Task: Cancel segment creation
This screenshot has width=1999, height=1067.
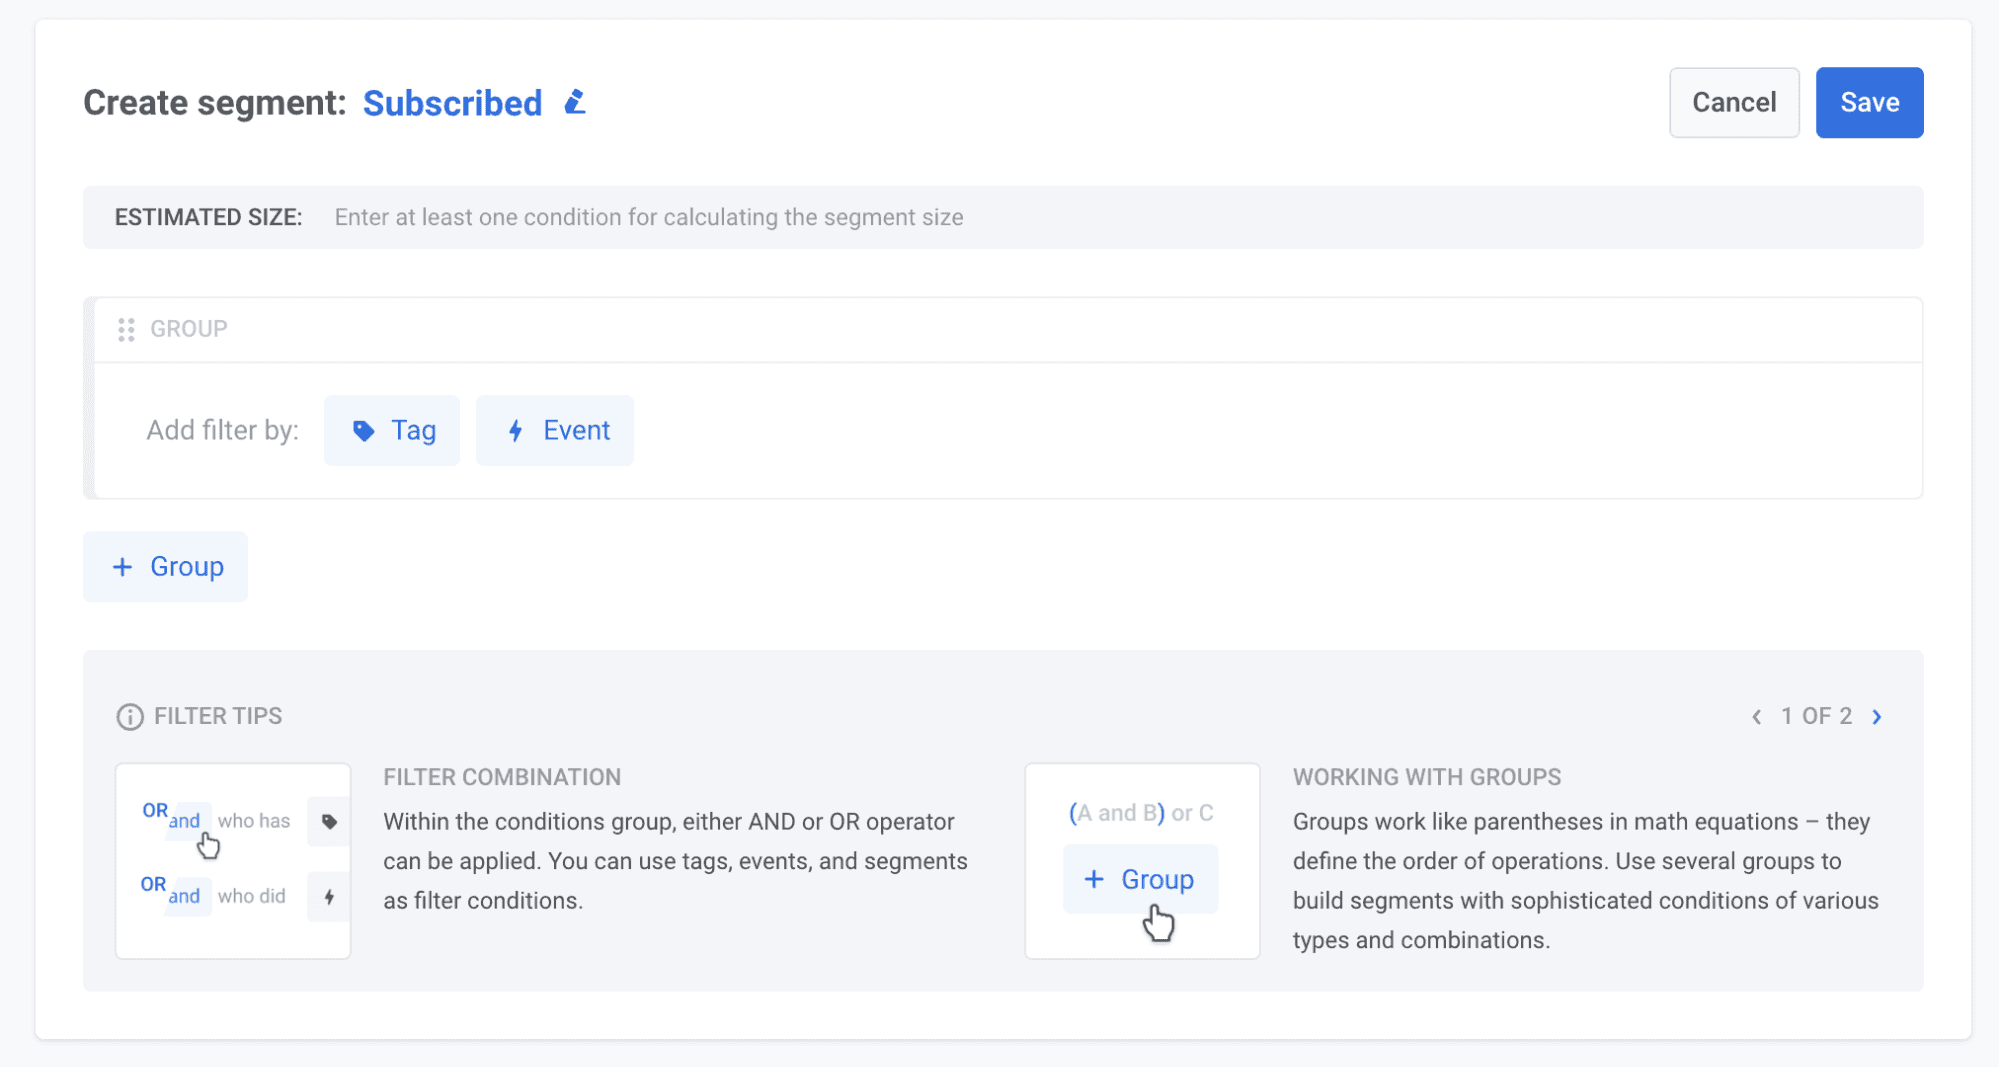Action: [x=1733, y=102]
